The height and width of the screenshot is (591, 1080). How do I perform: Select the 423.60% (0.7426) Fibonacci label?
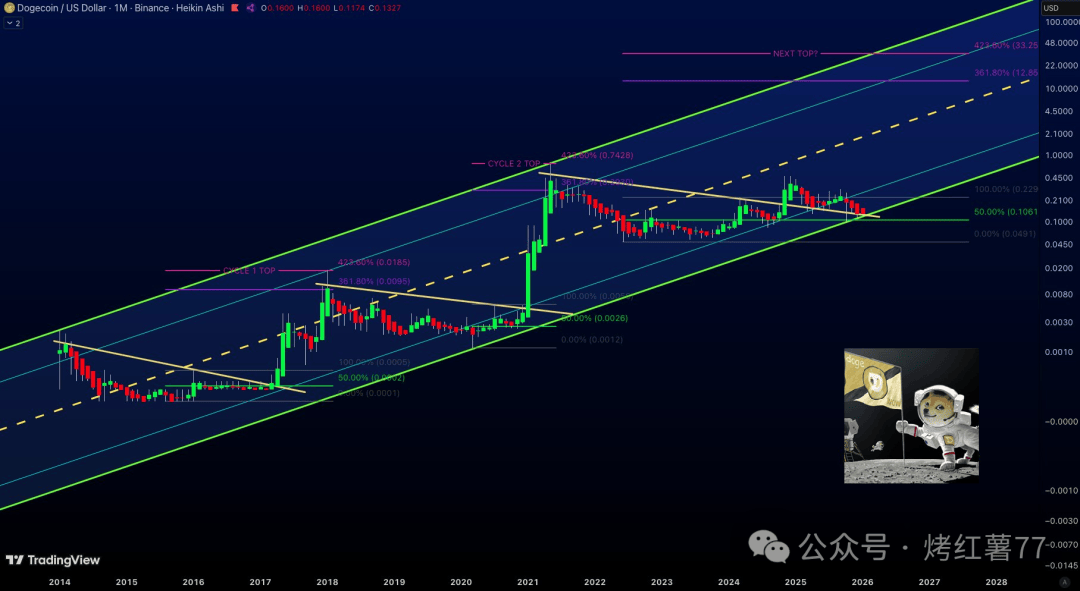597,156
